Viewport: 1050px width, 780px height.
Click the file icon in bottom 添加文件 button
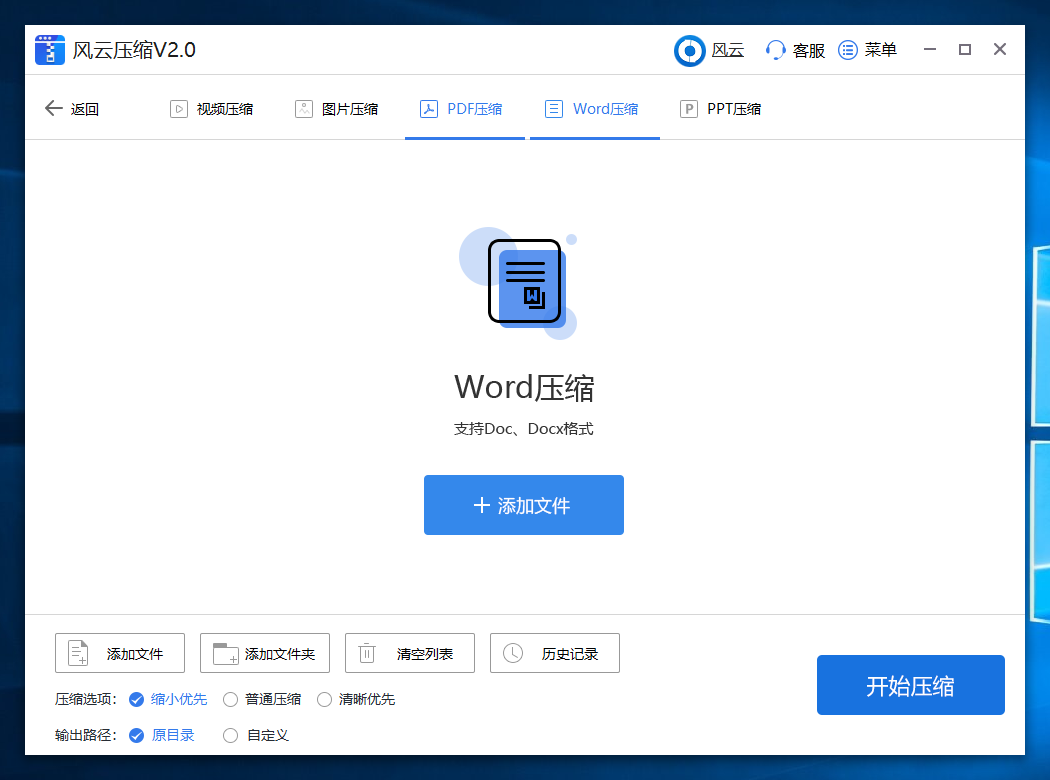(x=78, y=653)
